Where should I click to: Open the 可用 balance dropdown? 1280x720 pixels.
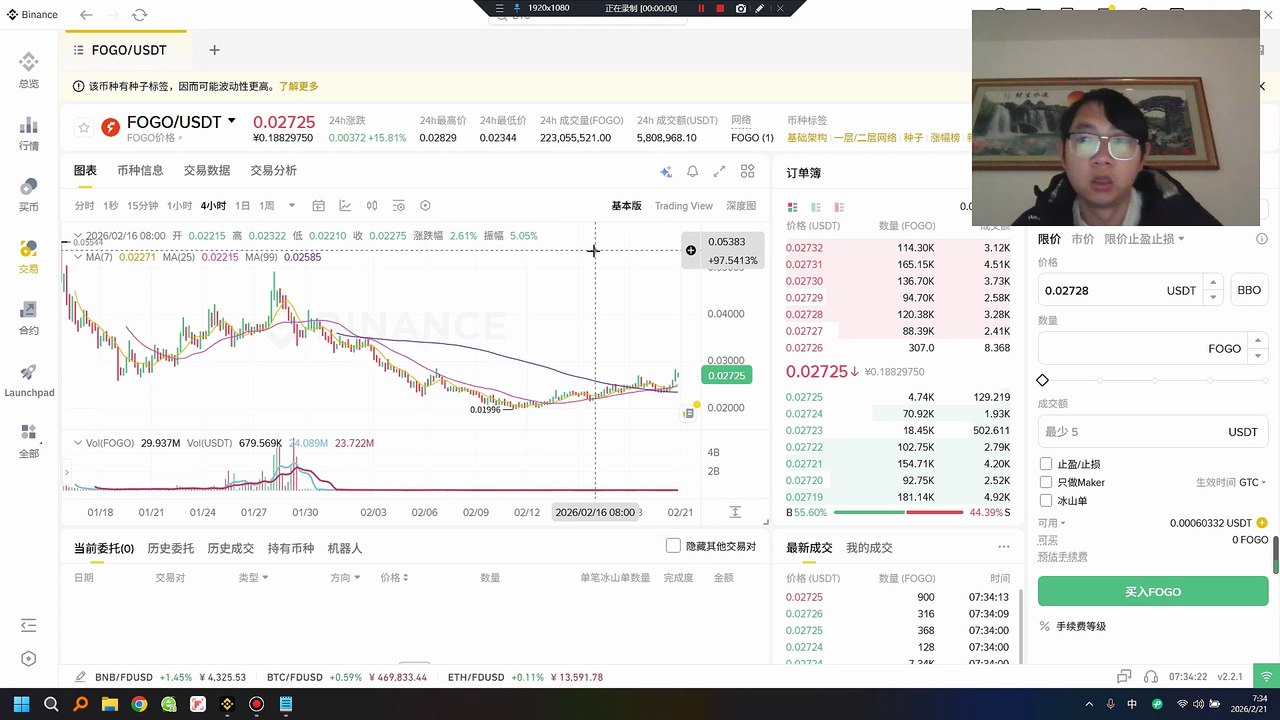click(1052, 523)
